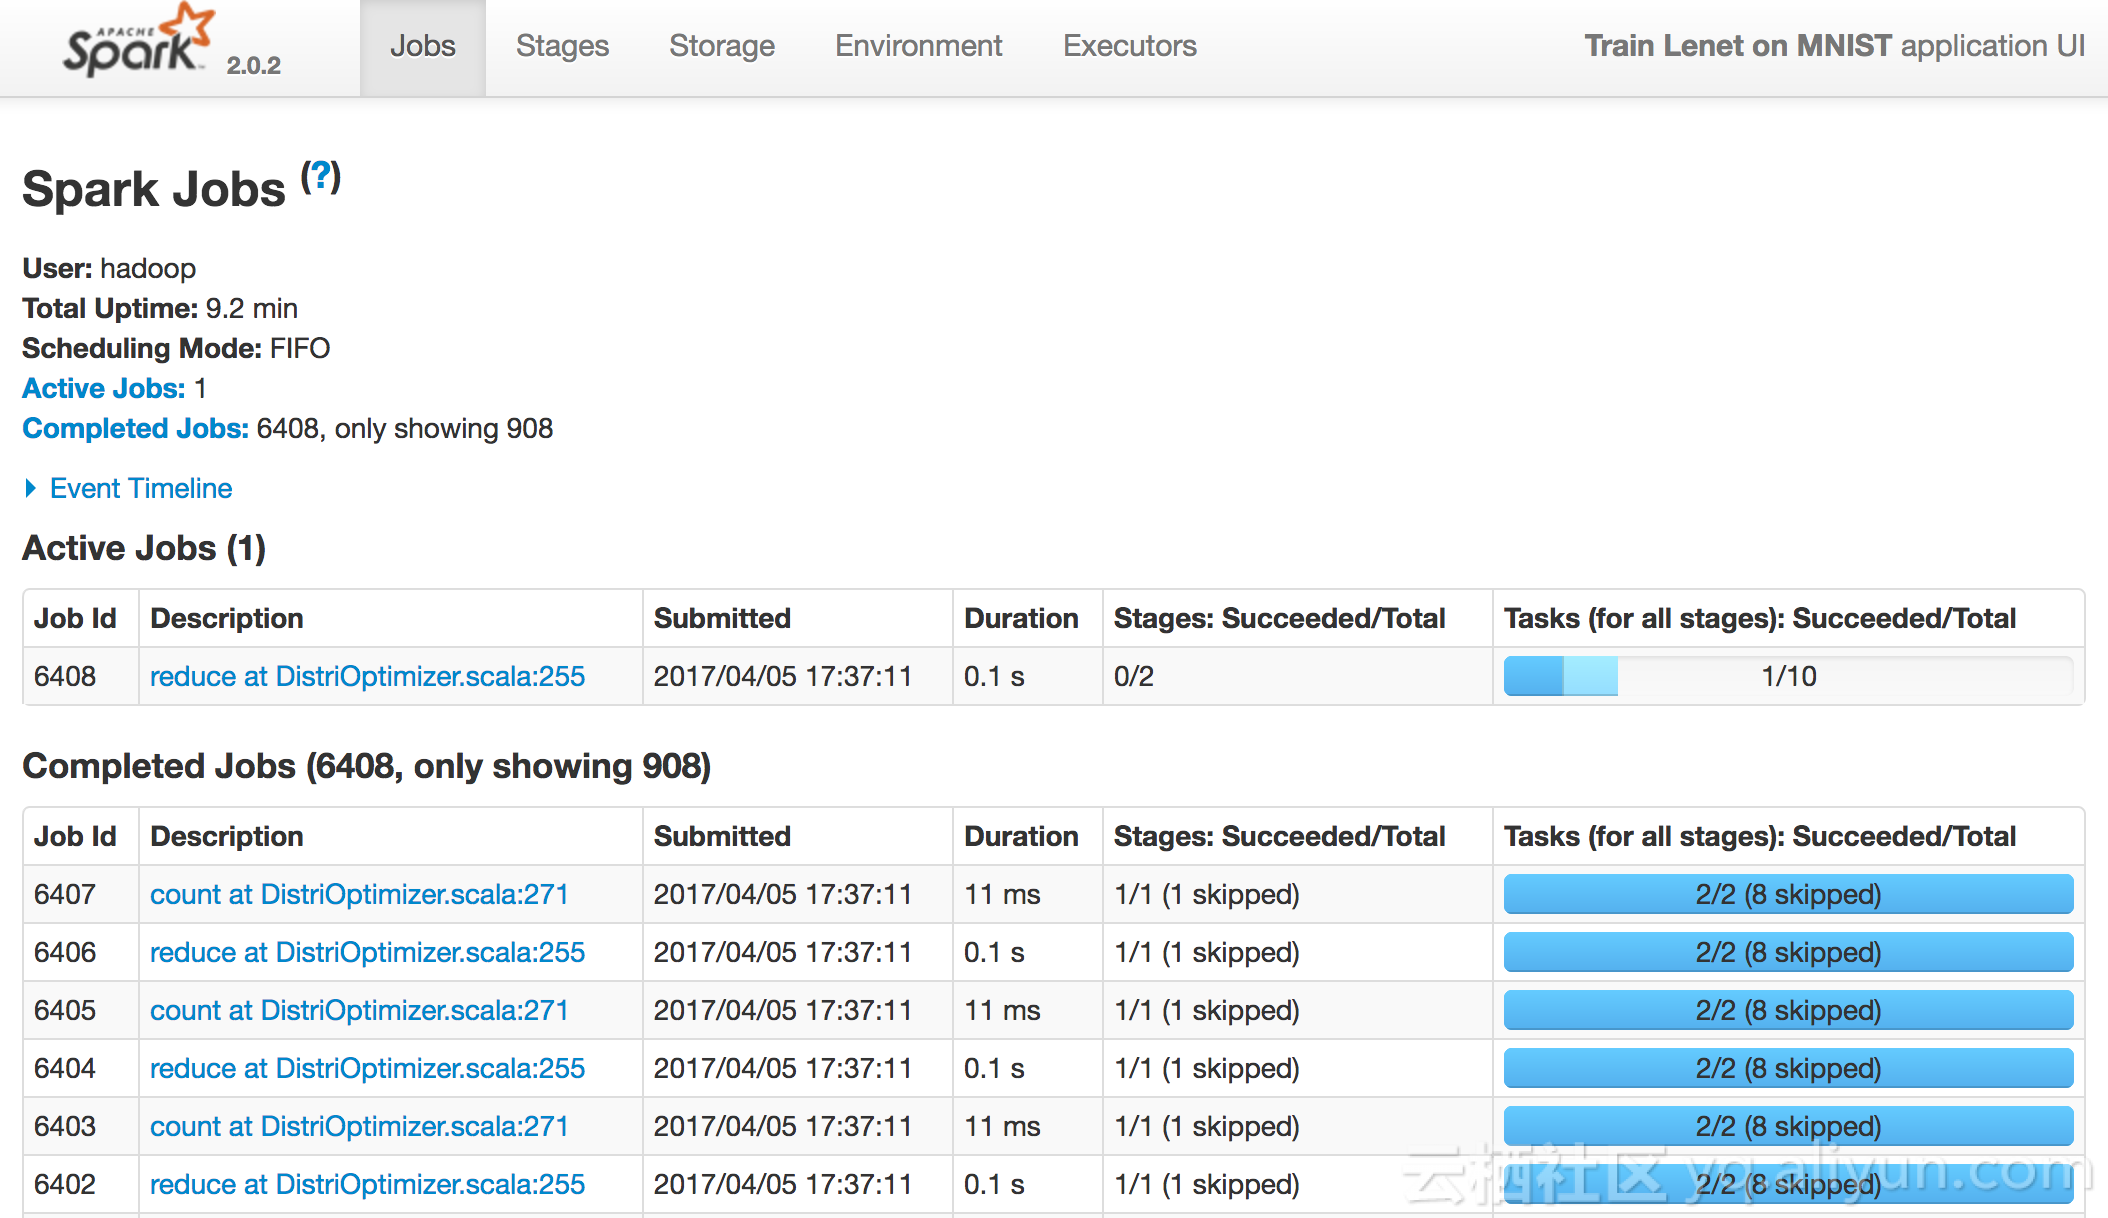Open job 6406 reduce description link
Screen dimensions: 2108x1218
tap(367, 952)
